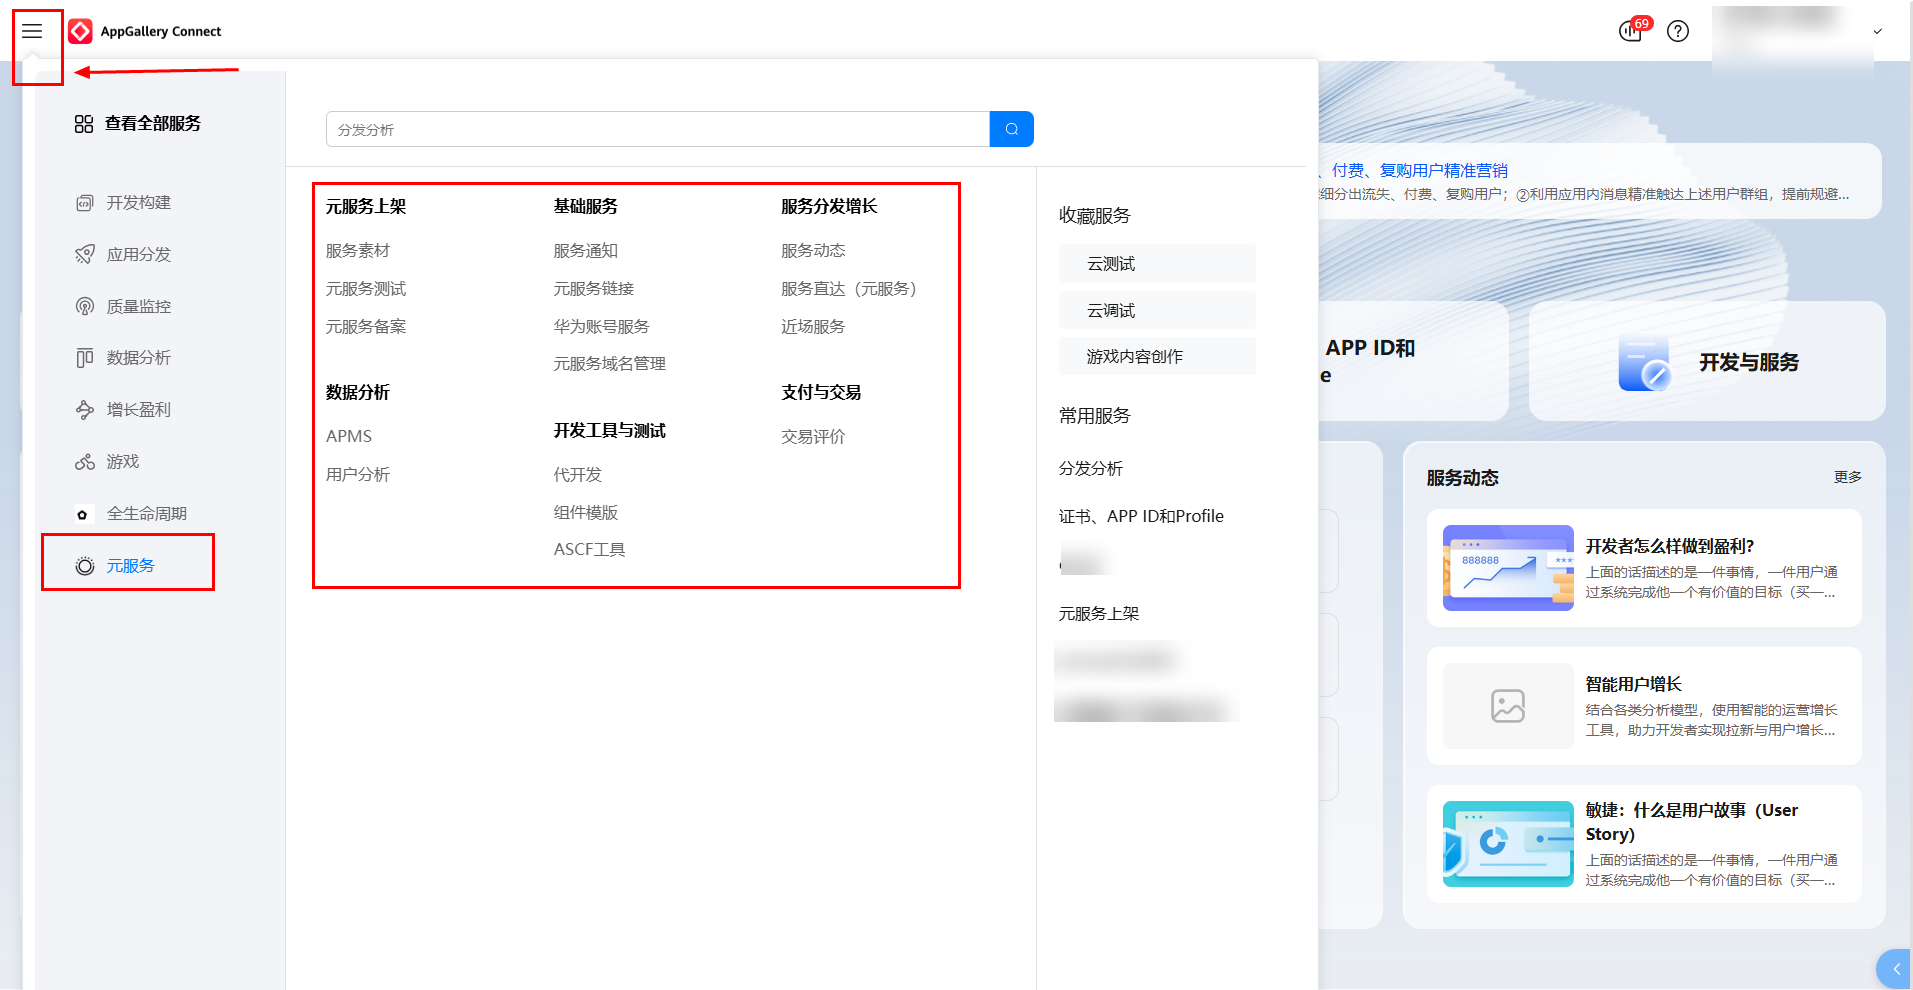
Task: Click the AppGallery Connect logo
Action: coord(81,31)
